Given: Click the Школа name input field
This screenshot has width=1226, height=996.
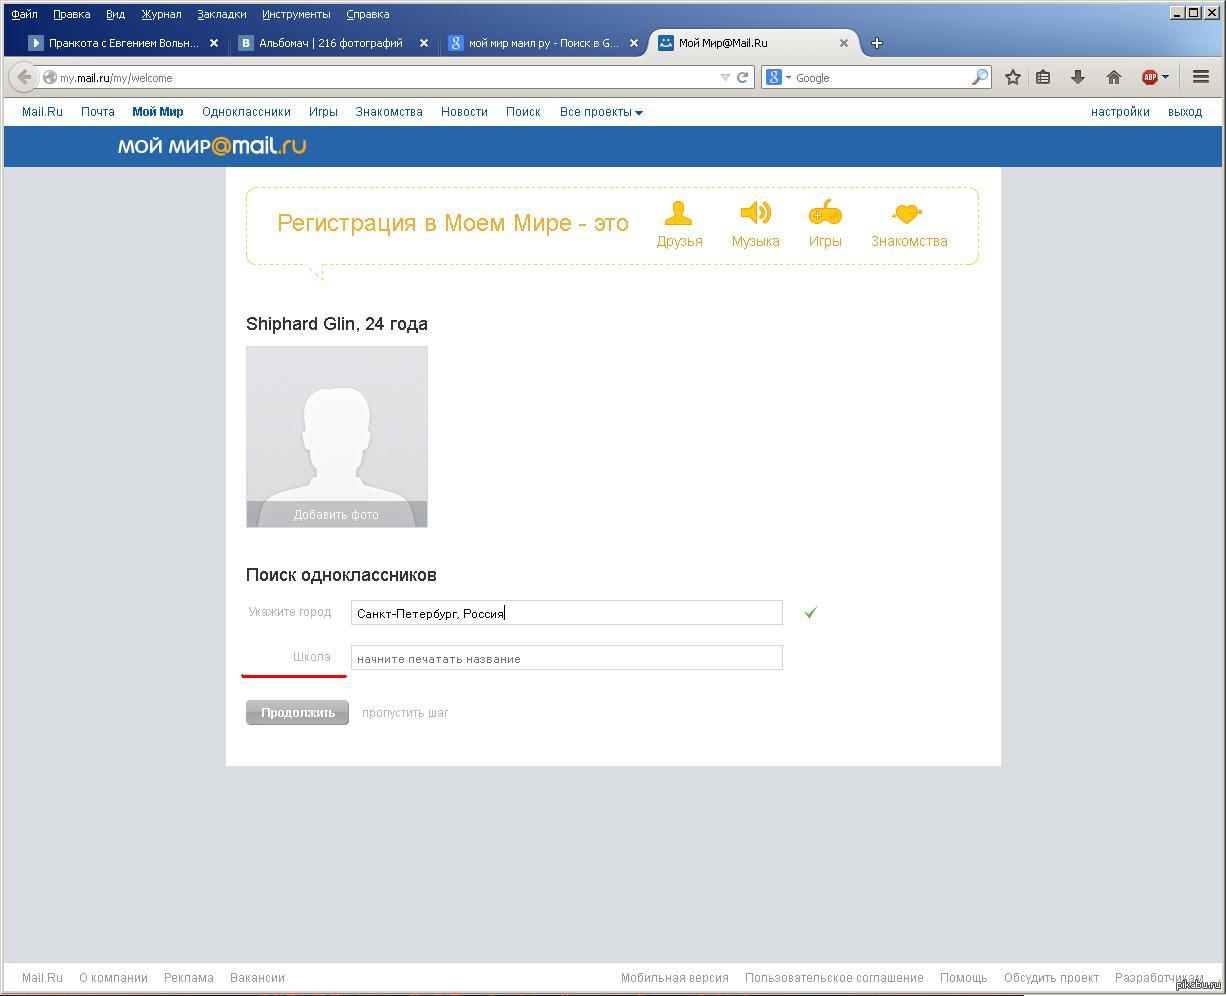Looking at the screenshot, I should pyautogui.click(x=566, y=658).
